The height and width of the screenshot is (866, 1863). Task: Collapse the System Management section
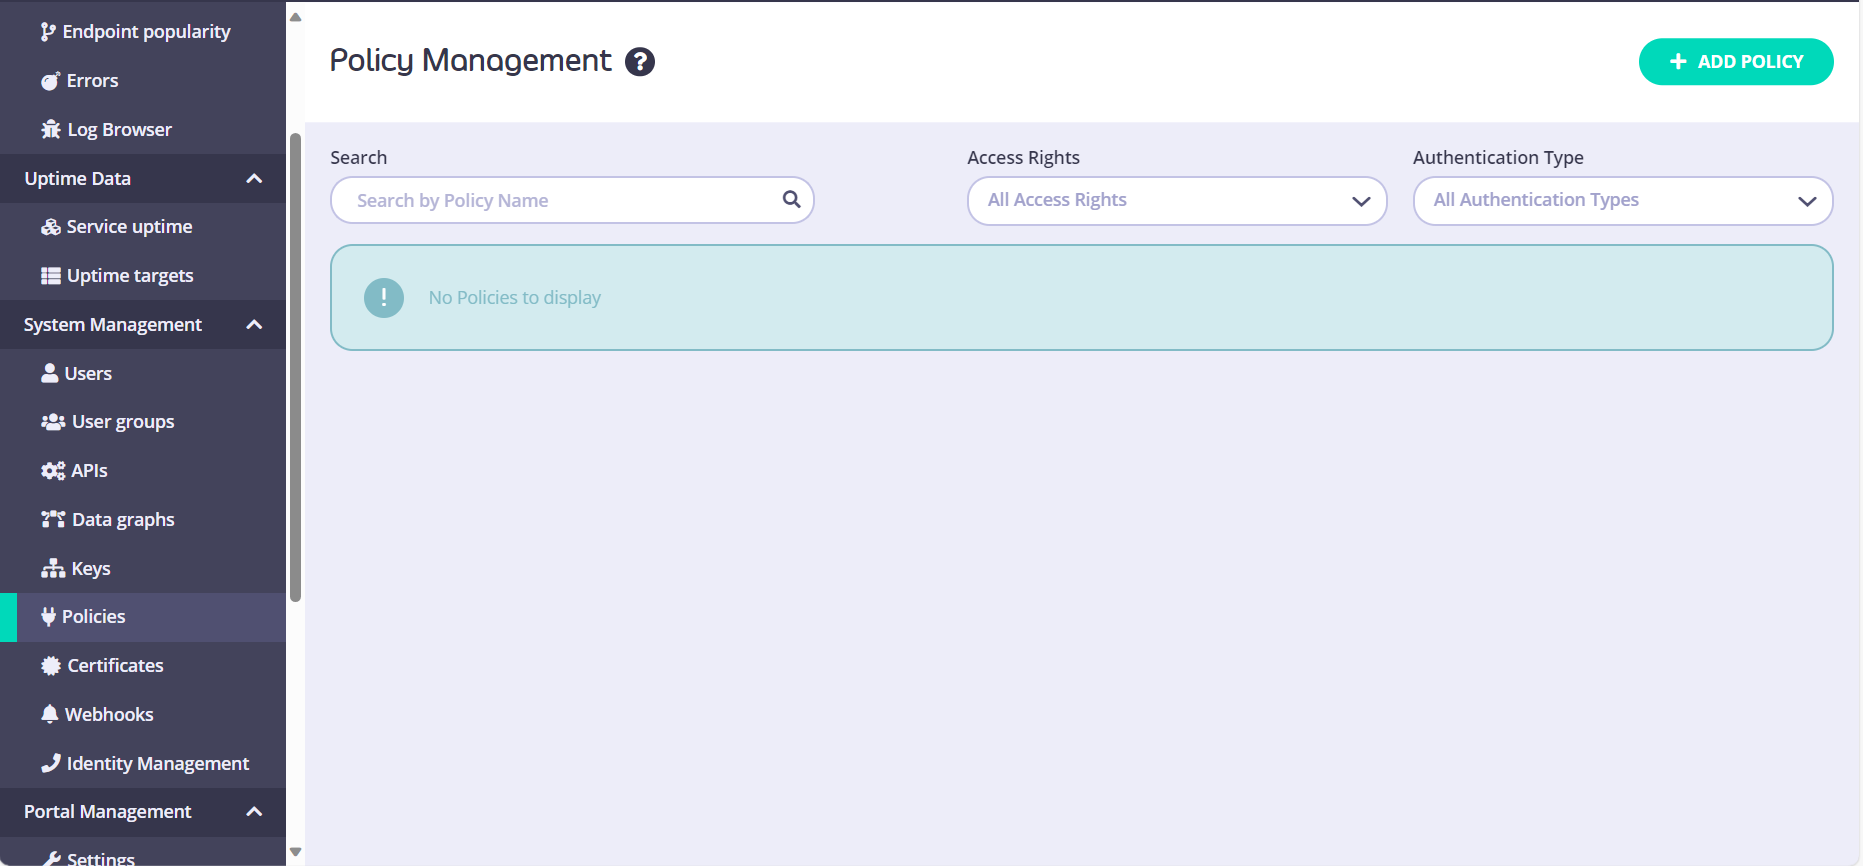[254, 325]
